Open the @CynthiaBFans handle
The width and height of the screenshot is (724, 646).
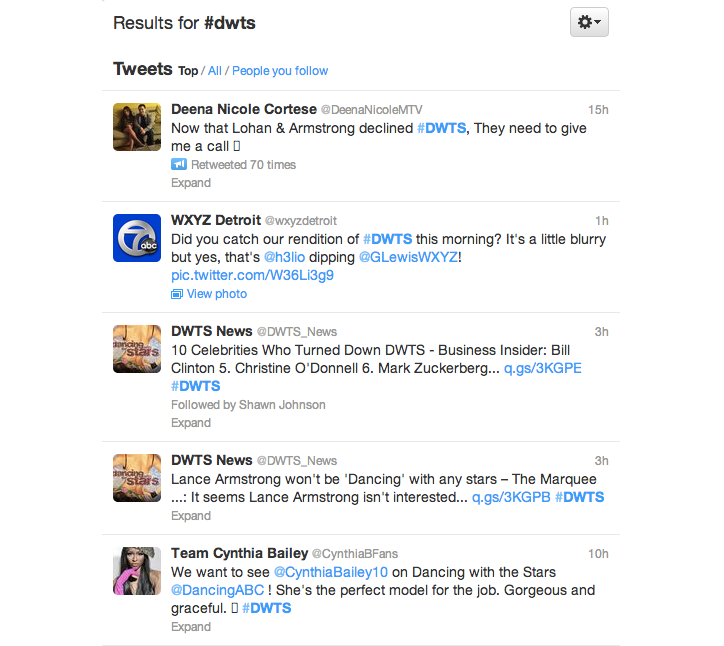pos(355,554)
